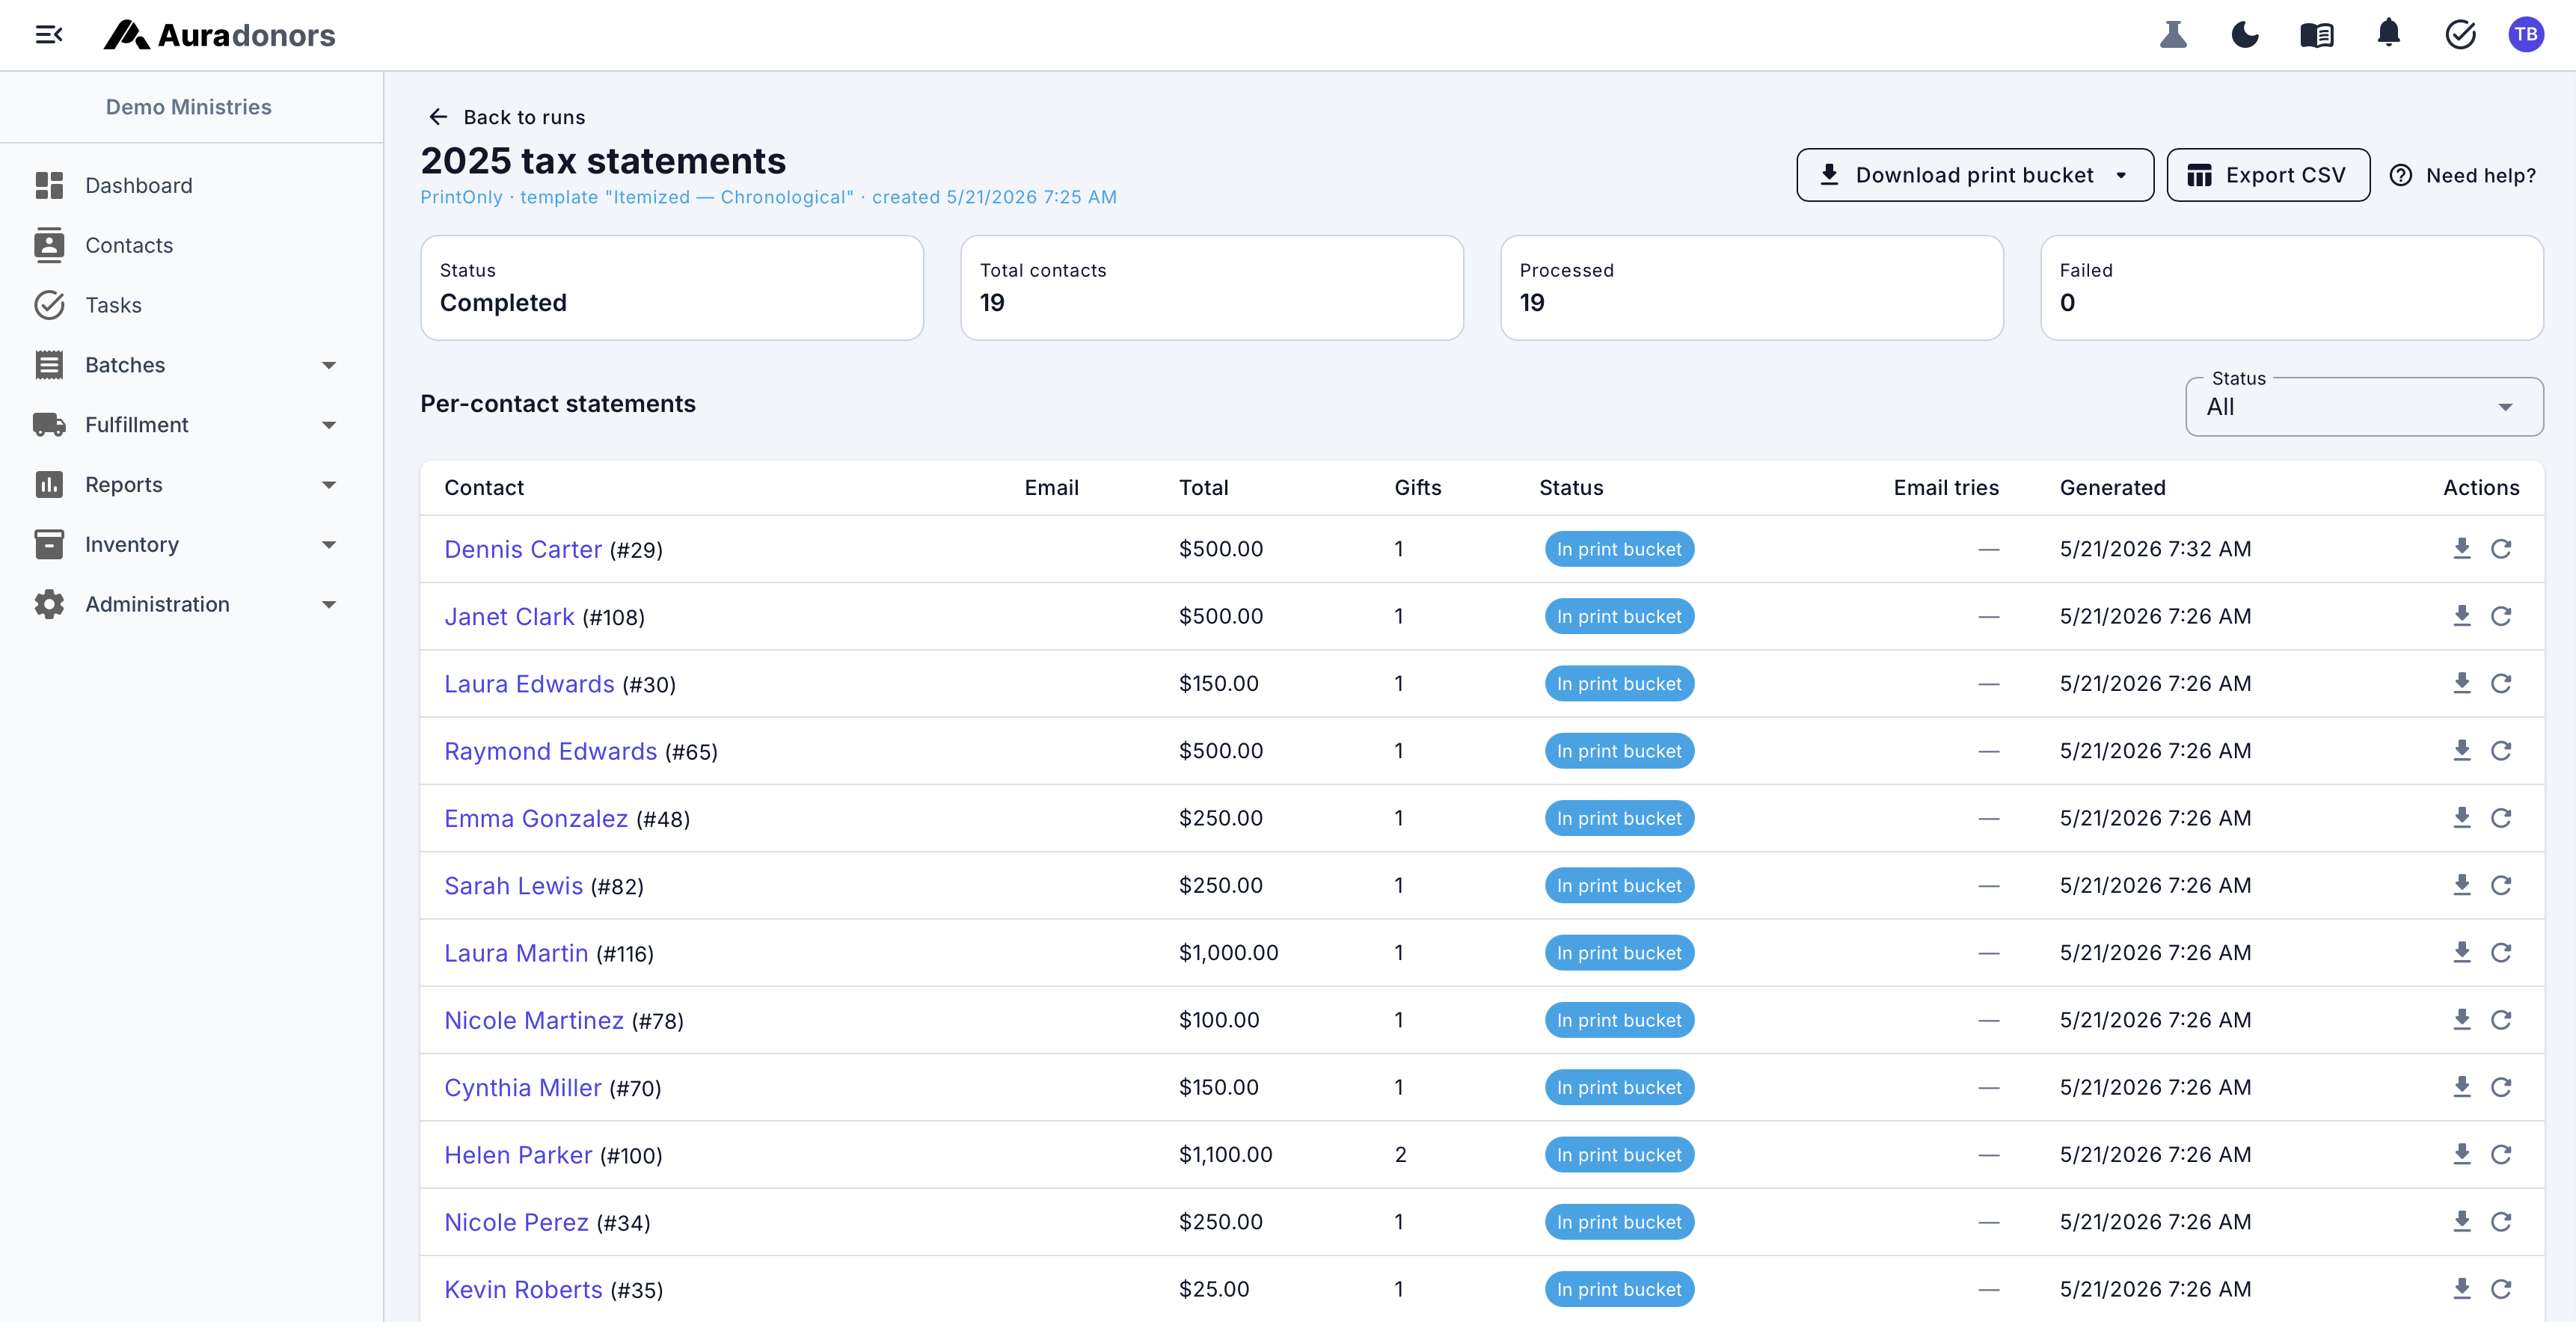Collapse the sidebar menu icon

(49, 35)
